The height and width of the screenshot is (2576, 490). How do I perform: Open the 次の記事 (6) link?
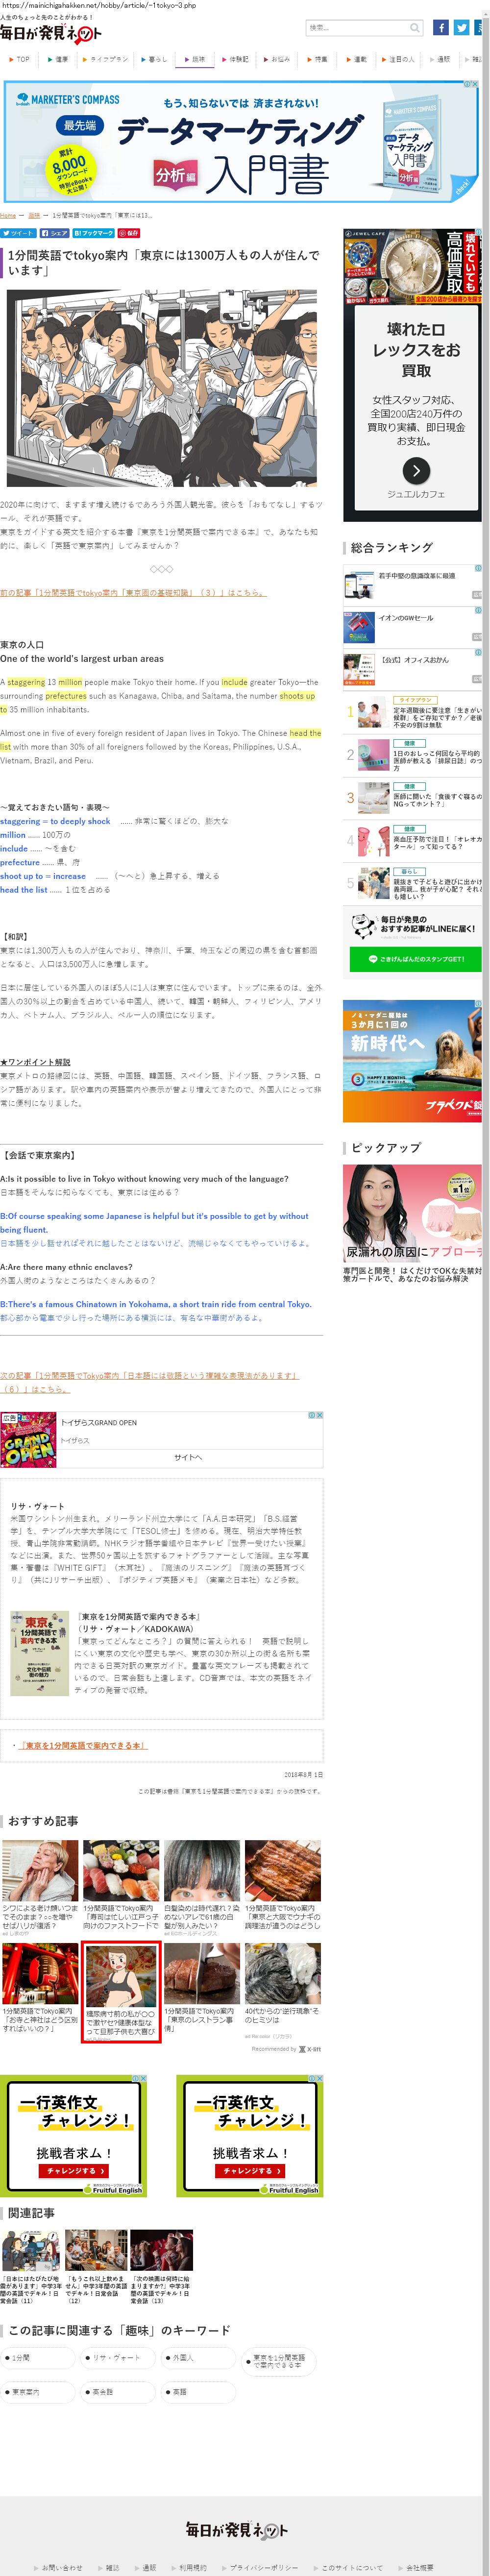(x=150, y=1382)
